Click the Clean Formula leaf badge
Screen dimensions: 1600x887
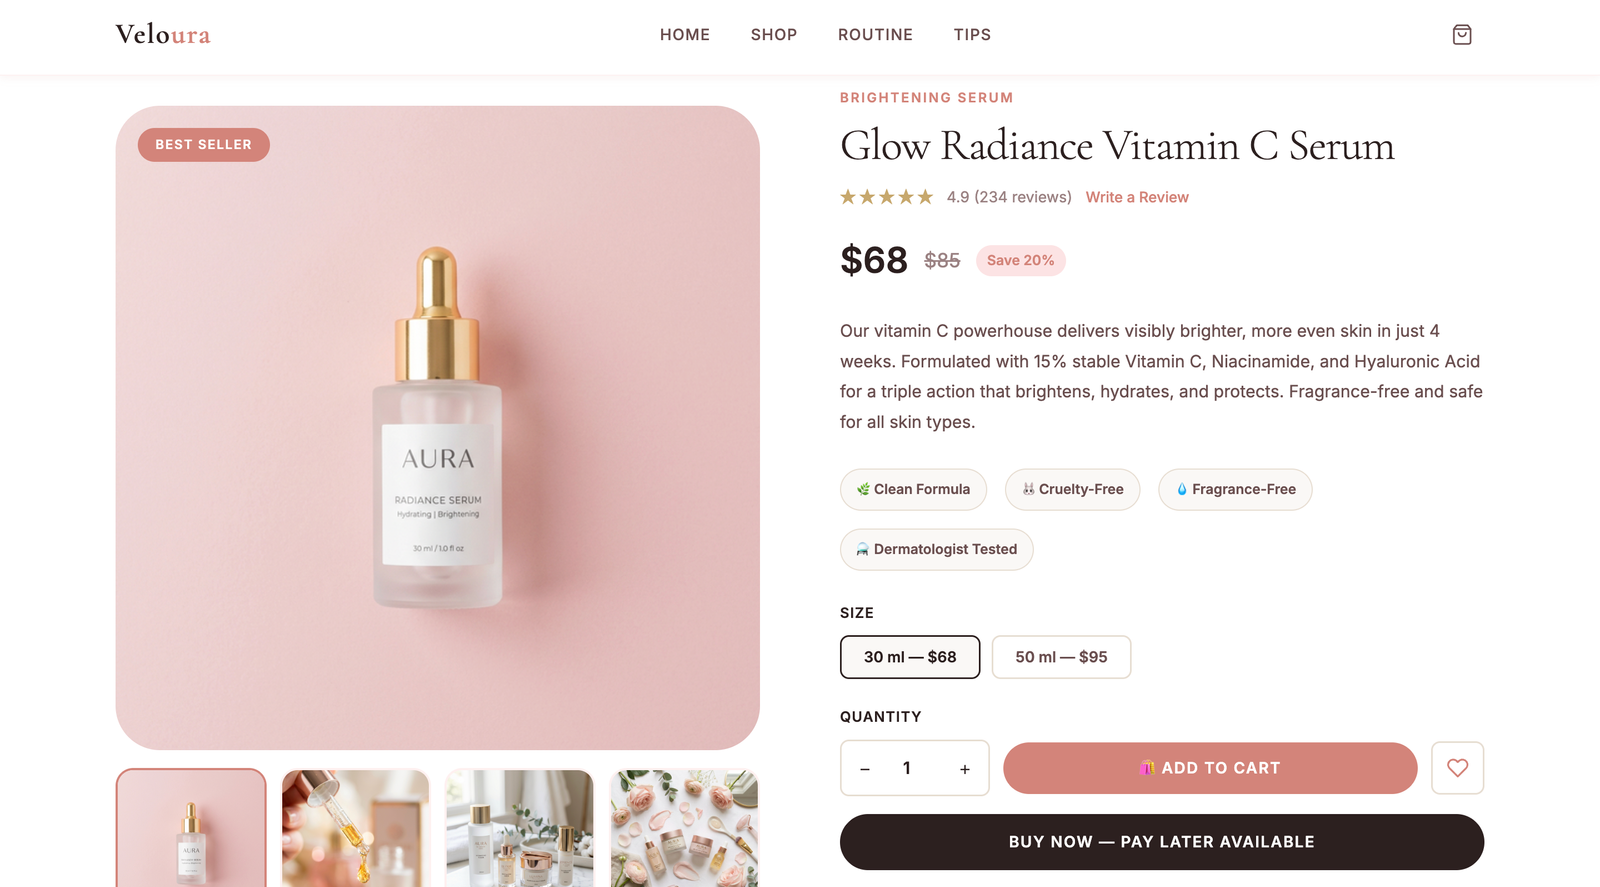point(913,489)
